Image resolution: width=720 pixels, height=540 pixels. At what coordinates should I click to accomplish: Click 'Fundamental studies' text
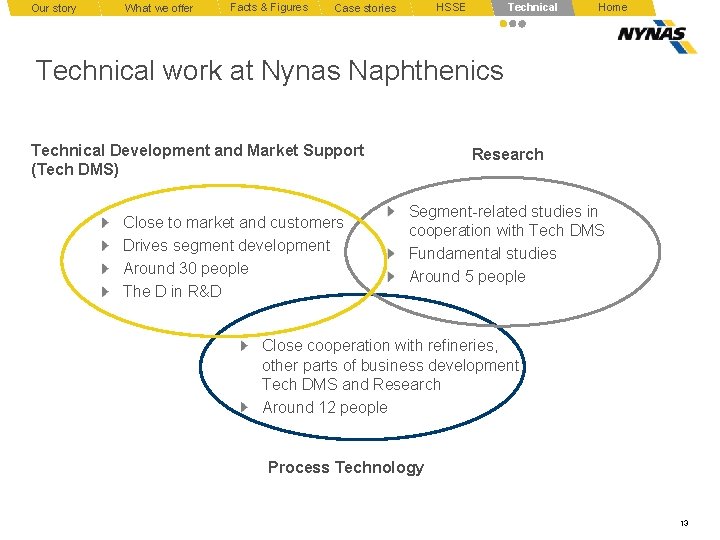click(483, 253)
